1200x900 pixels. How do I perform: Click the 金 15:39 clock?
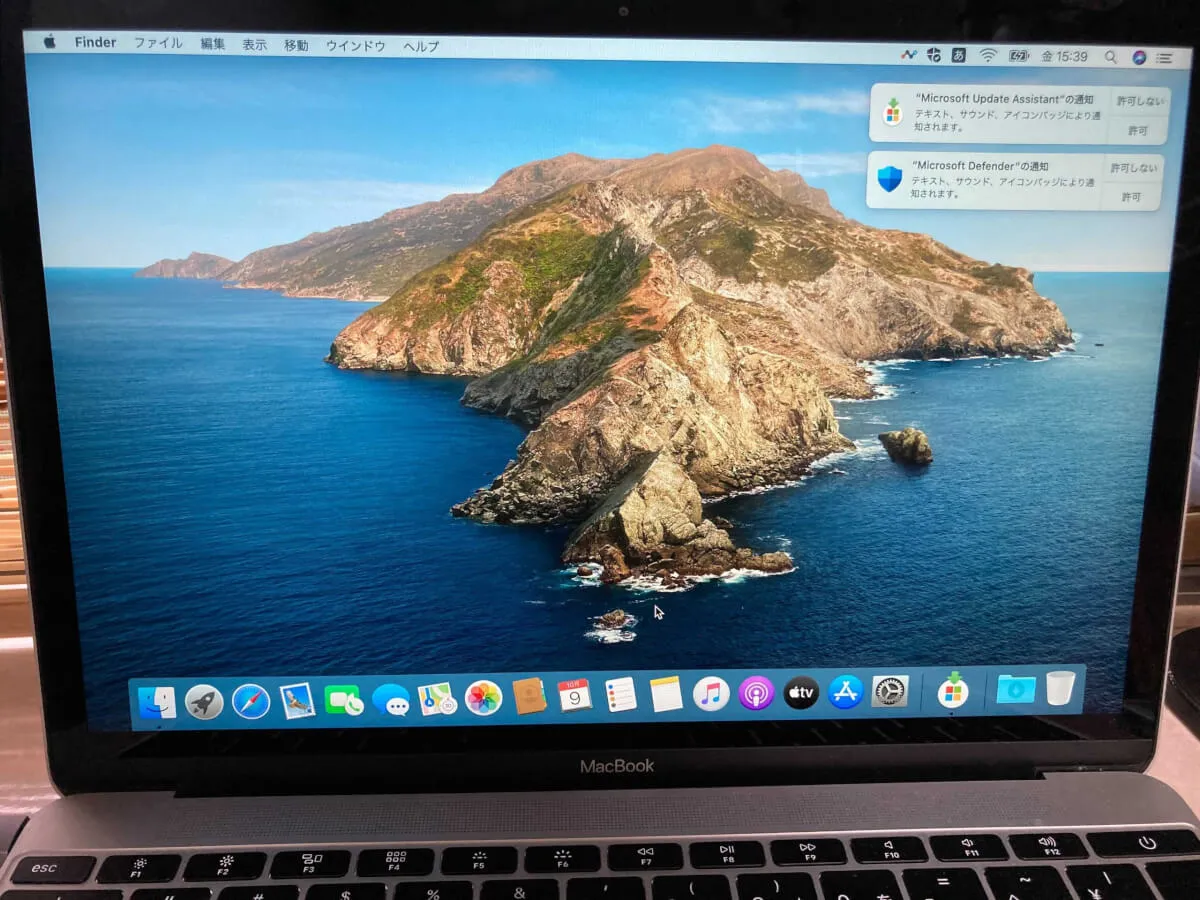click(1064, 57)
